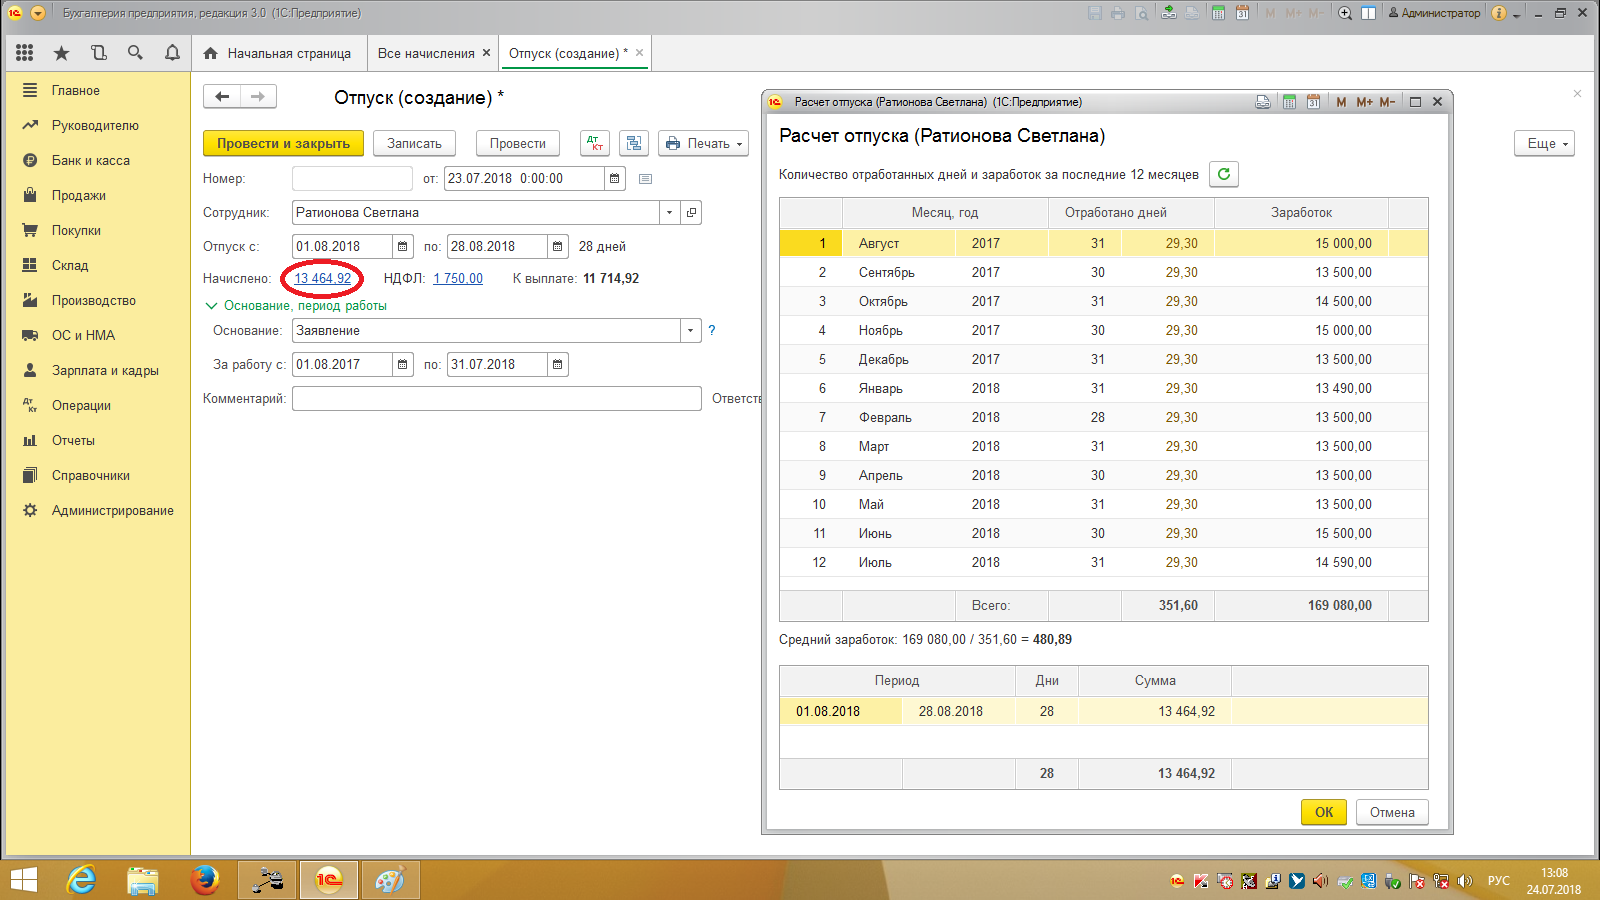Switch to the Все начисления tab

426,53
